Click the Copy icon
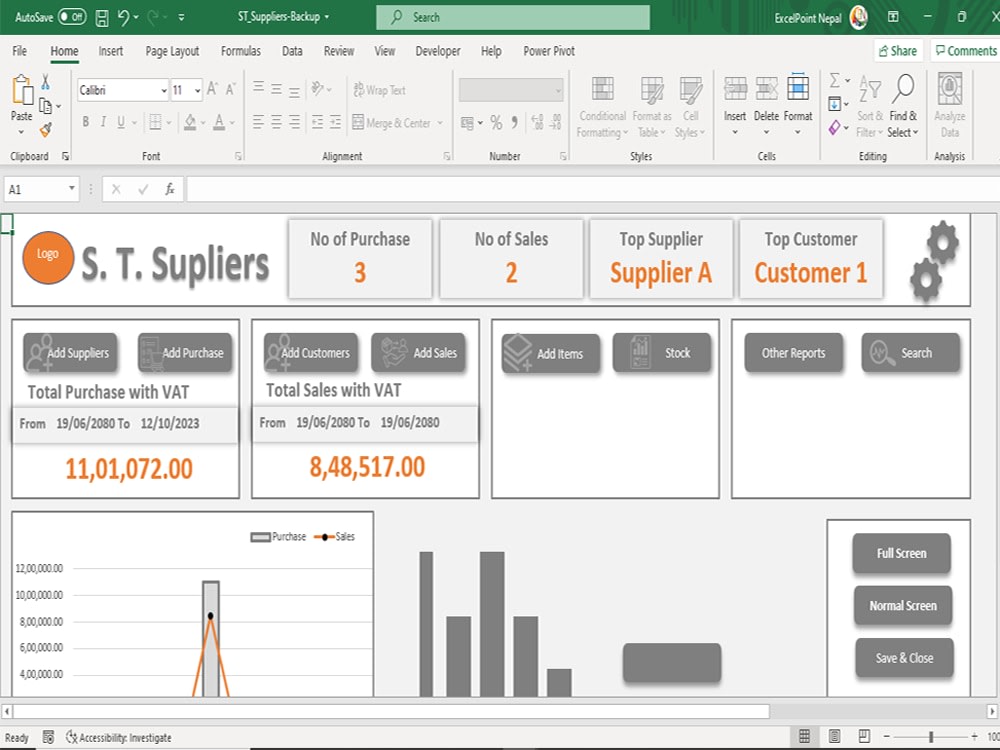Screen dimensions: 1000x750 [x=45, y=106]
